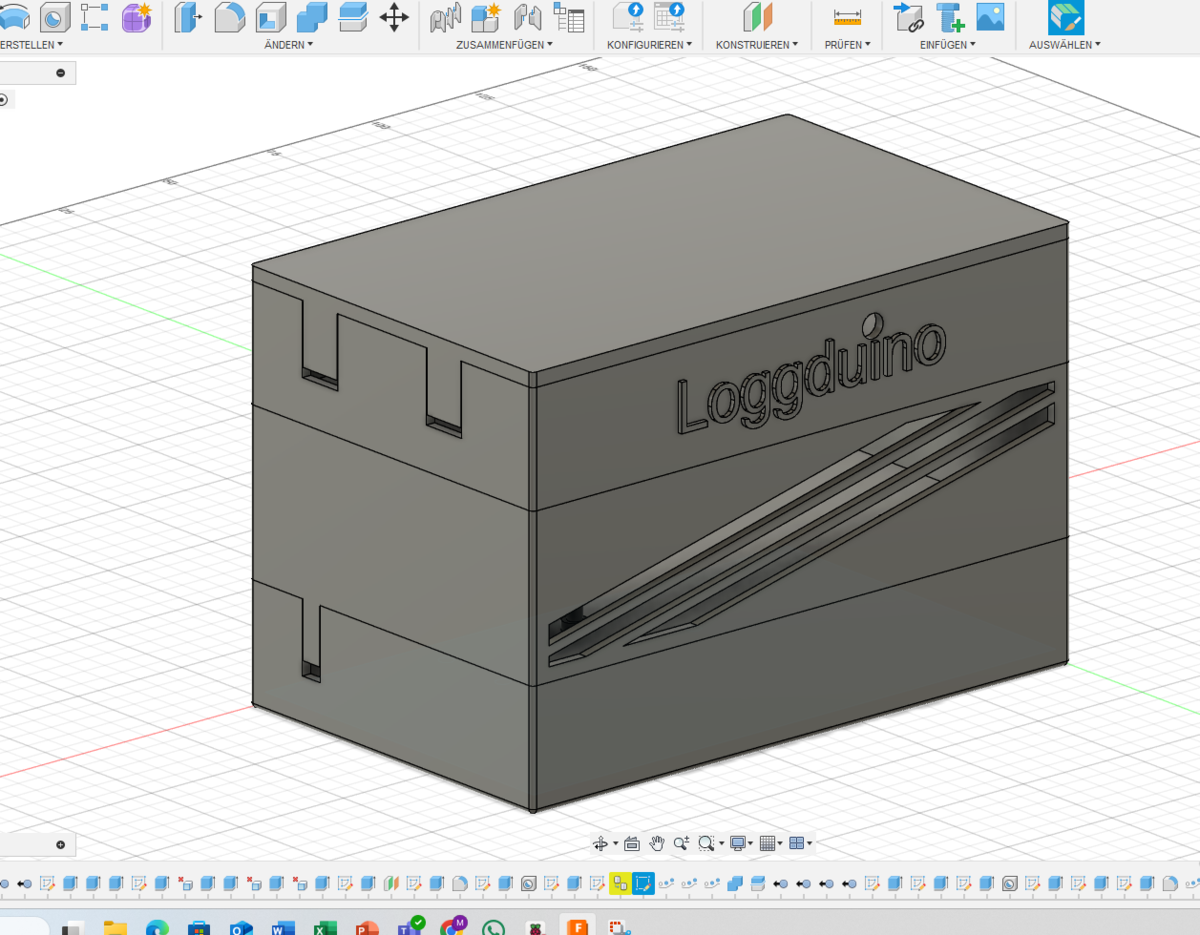Open Excel from the Windows taskbar
The image size is (1200, 935).
coord(325,927)
